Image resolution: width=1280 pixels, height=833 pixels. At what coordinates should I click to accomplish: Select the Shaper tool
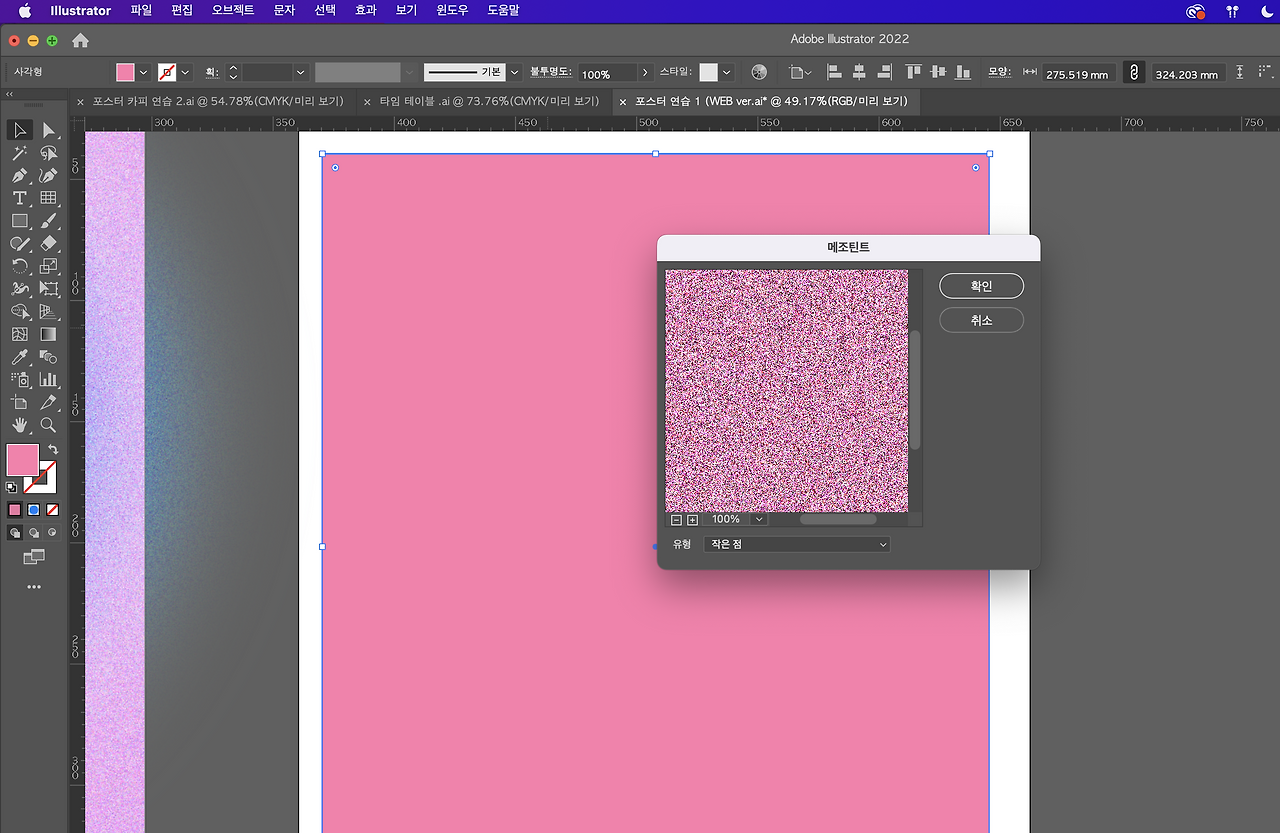[x=19, y=243]
